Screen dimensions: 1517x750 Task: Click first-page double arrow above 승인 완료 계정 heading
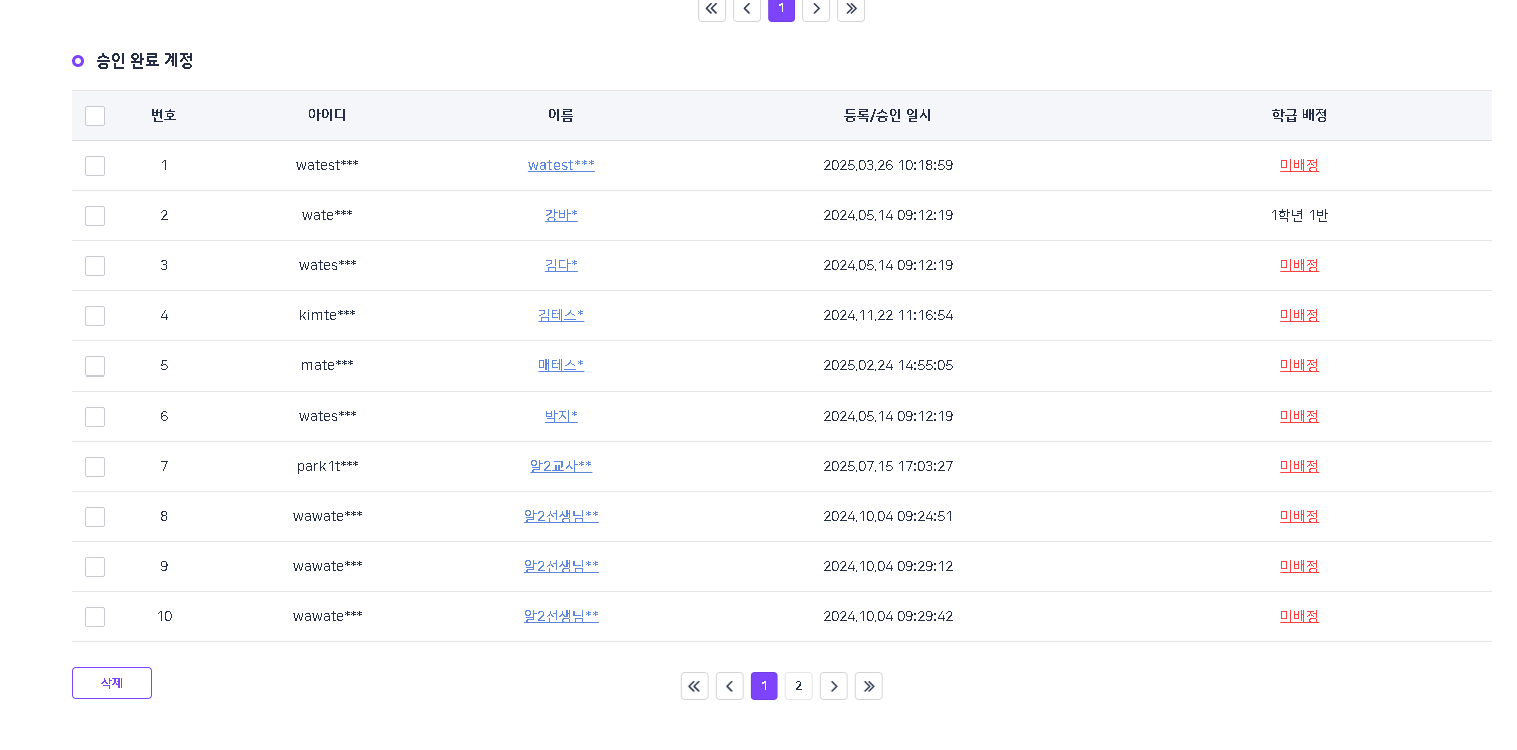[711, 9]
